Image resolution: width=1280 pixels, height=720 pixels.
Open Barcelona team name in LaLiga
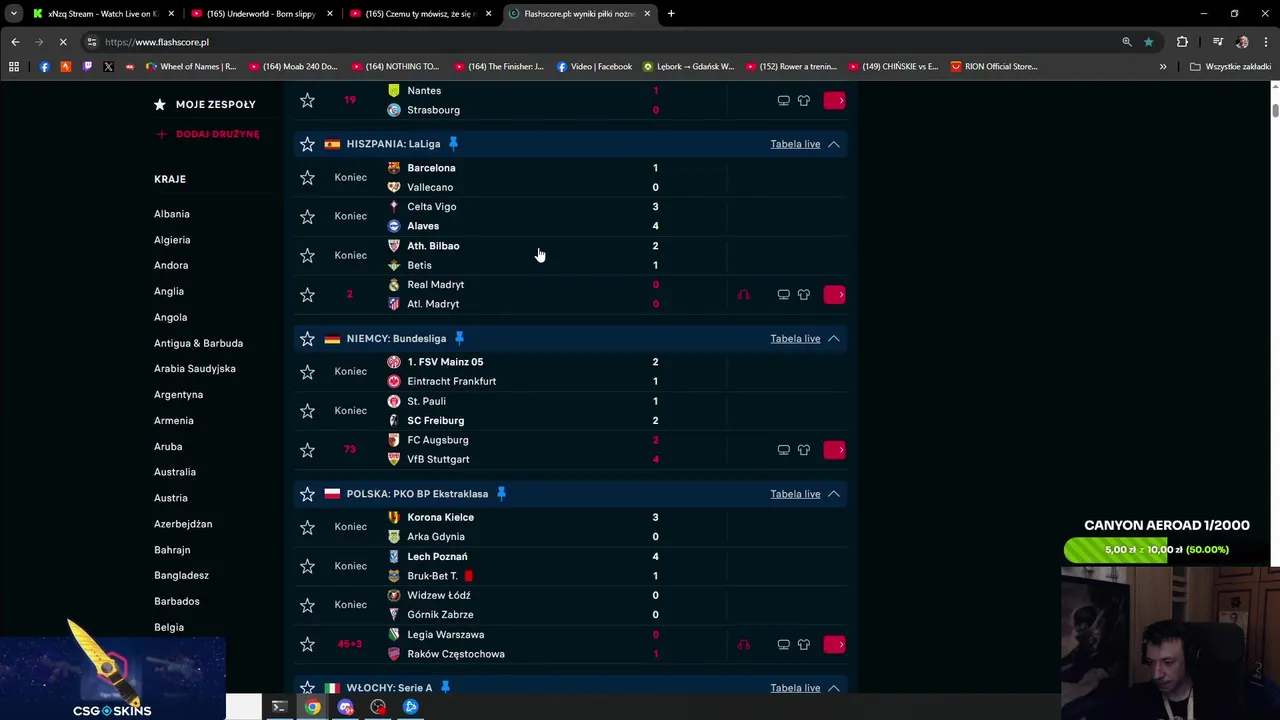[431, 168]
